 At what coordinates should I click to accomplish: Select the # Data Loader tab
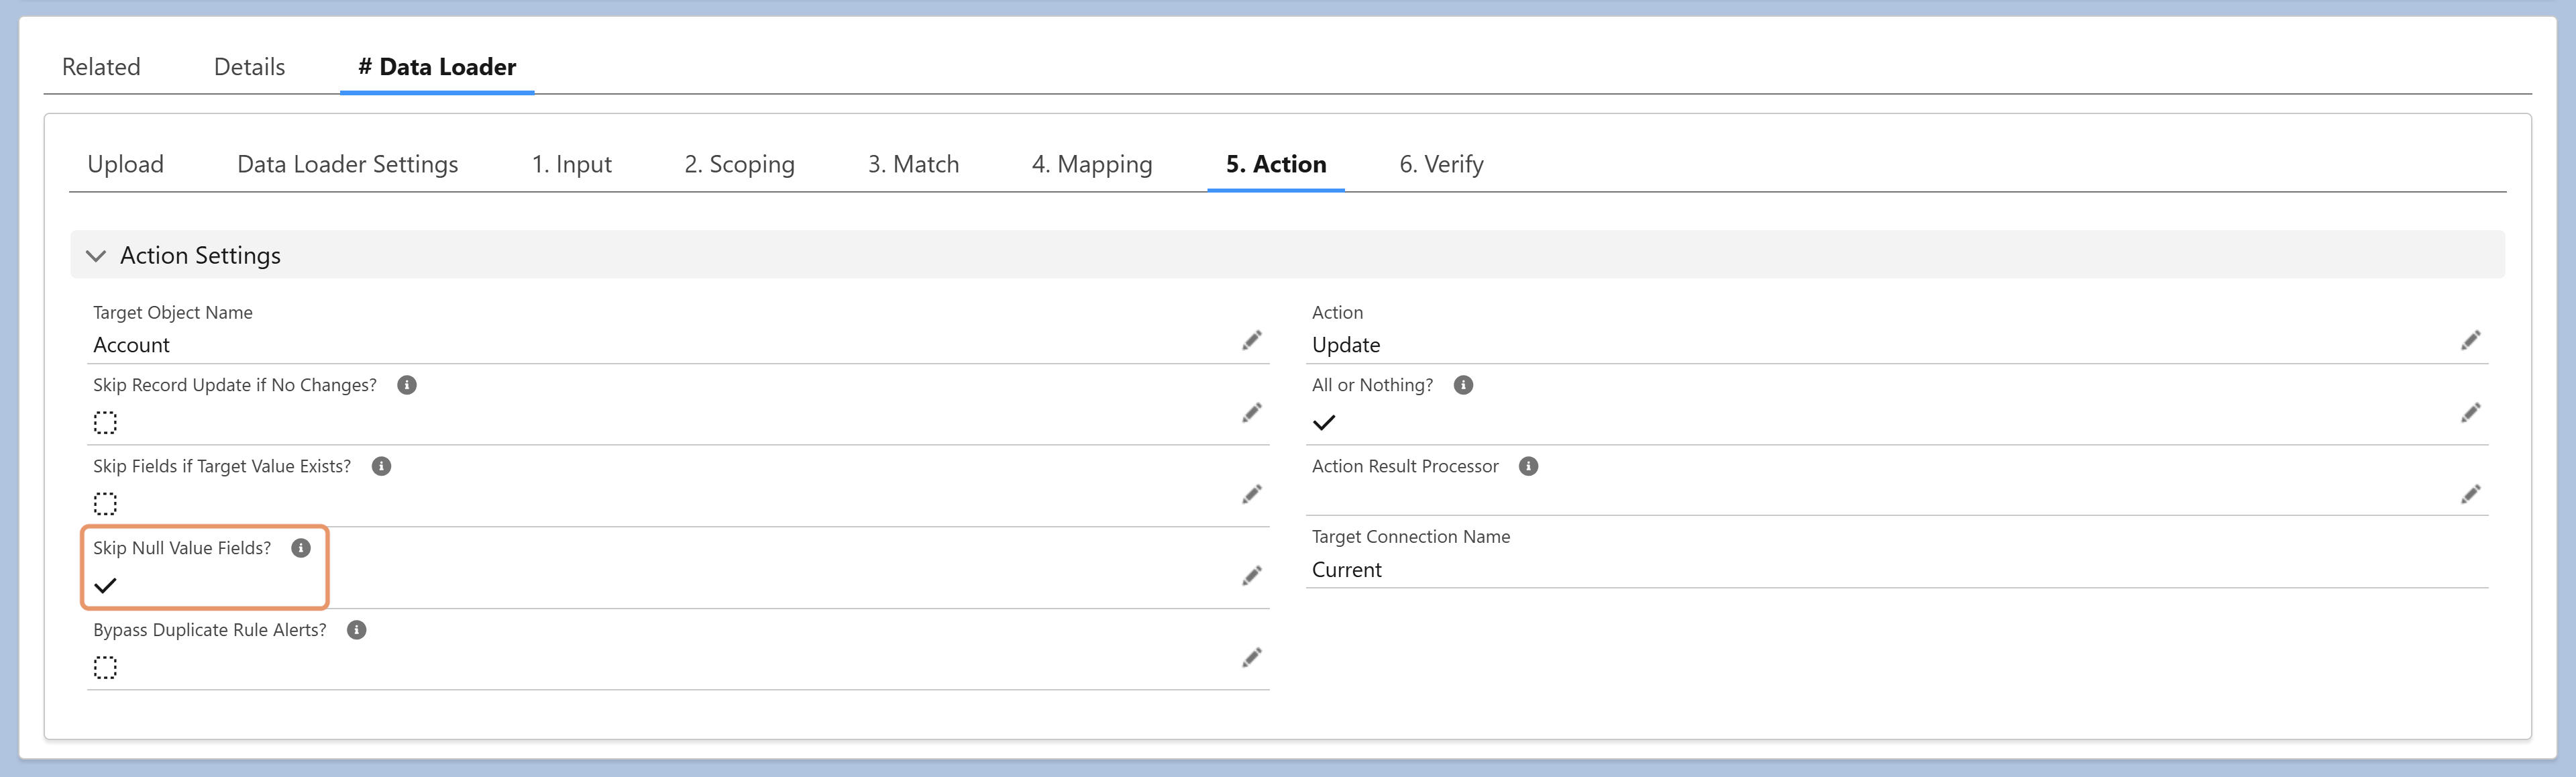pos(437,67)
